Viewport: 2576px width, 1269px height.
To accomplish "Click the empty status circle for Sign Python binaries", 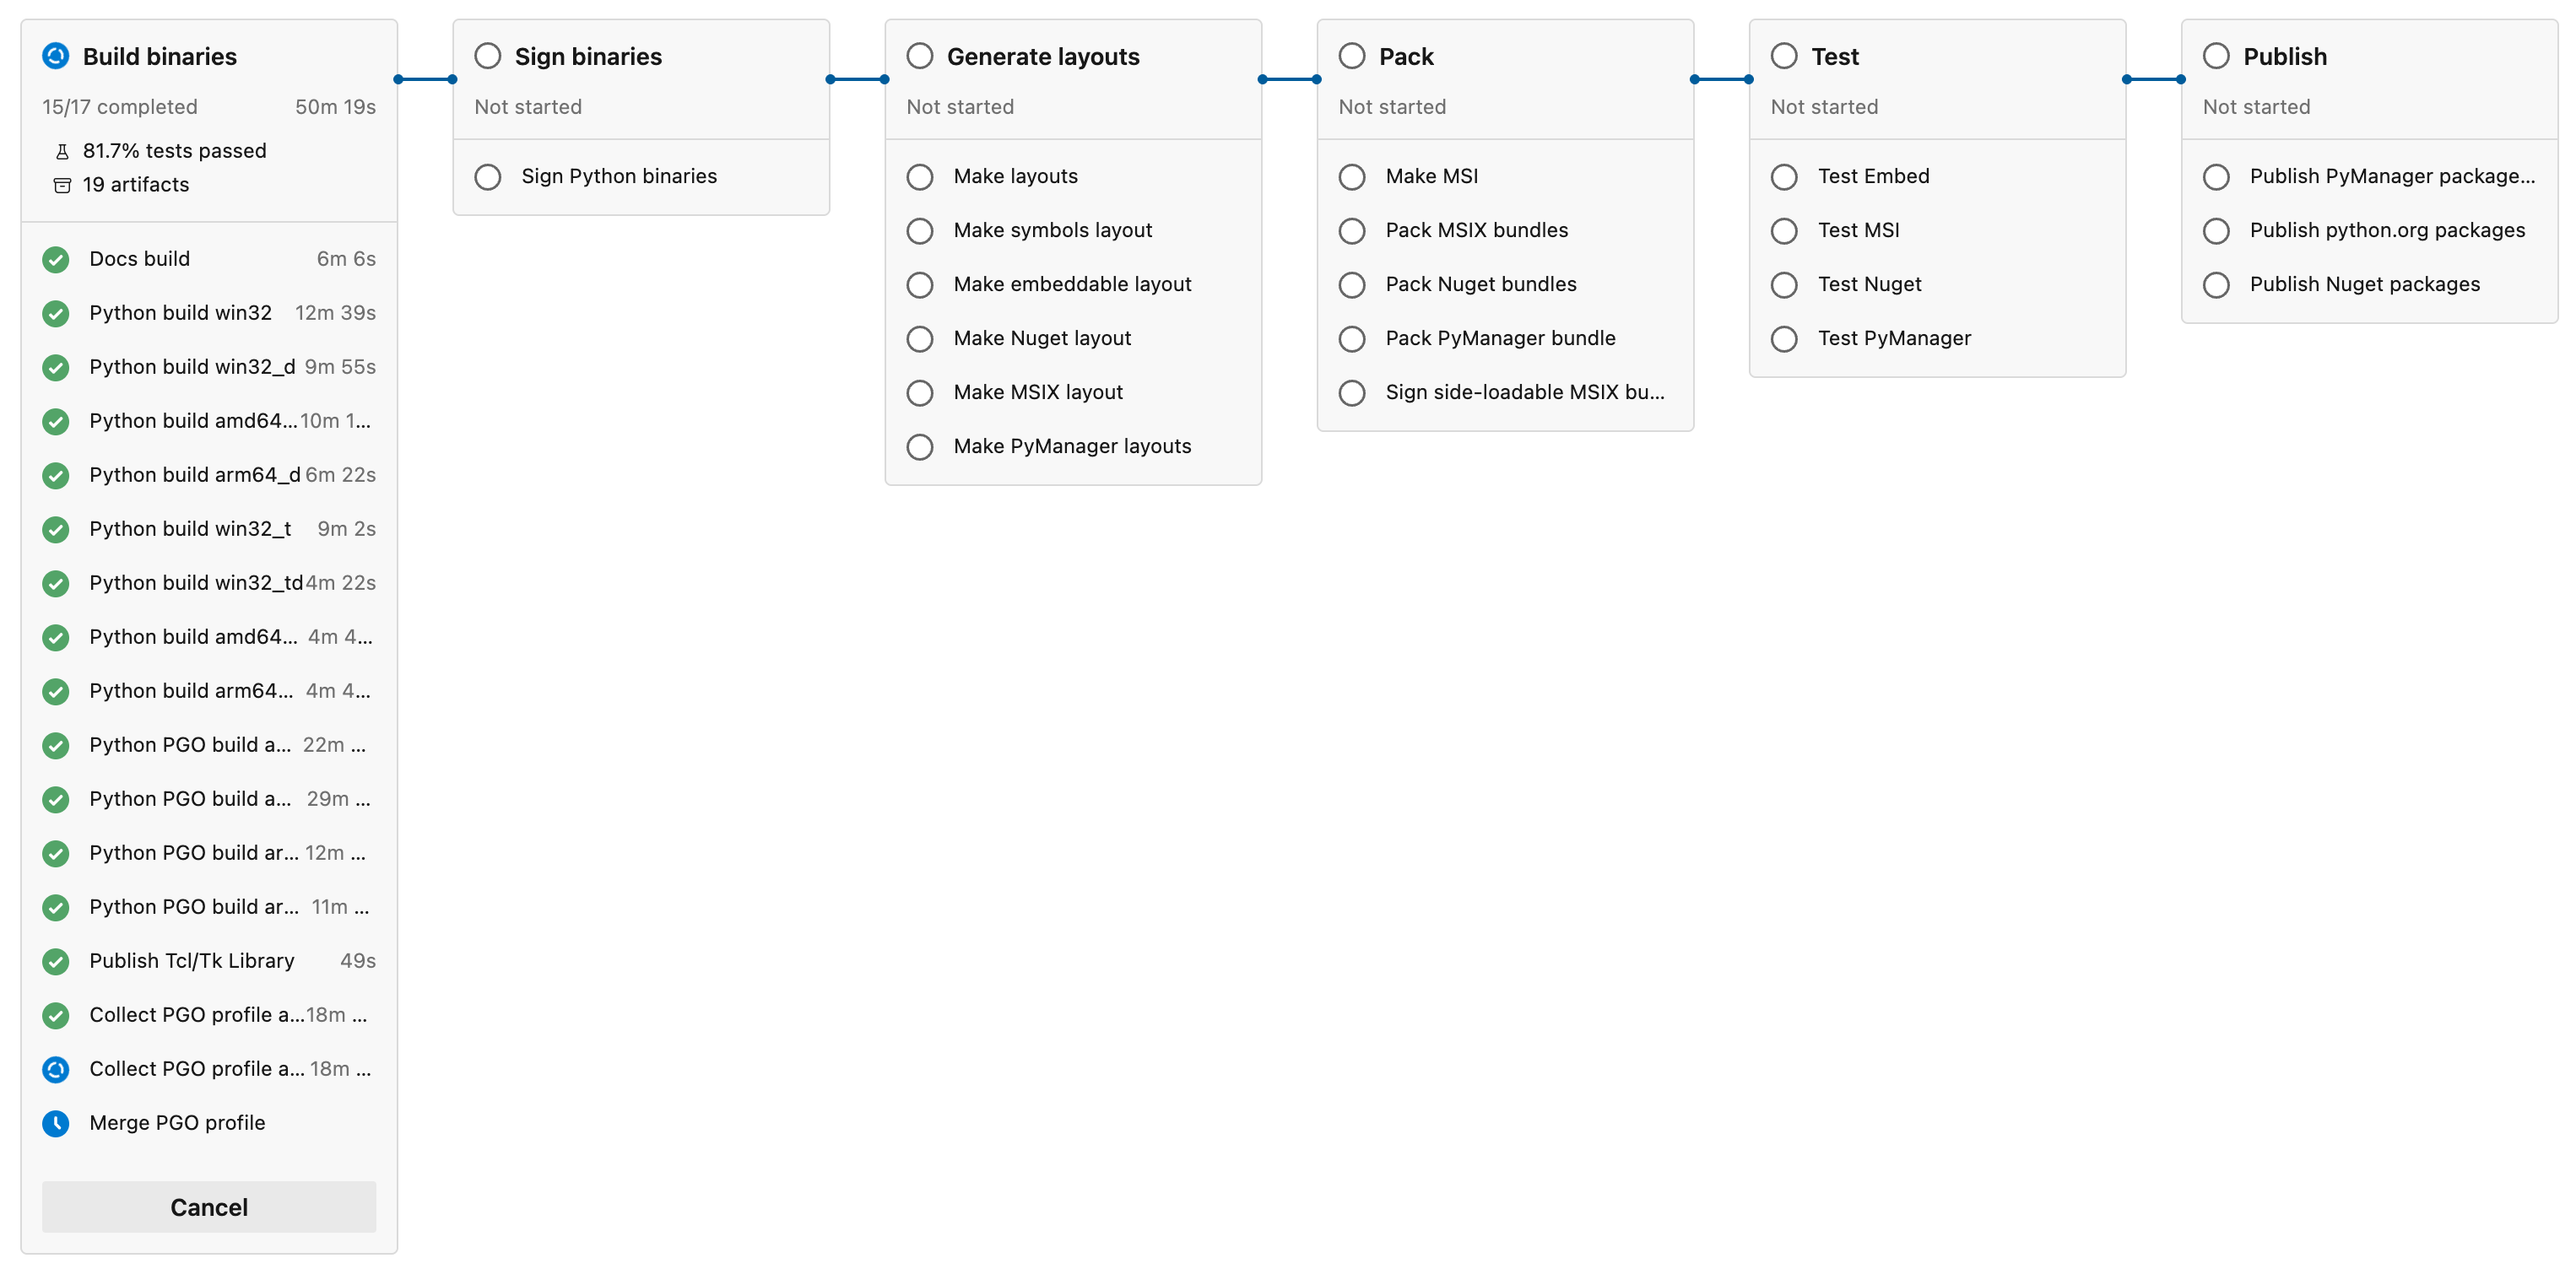I will pos(488,177).
